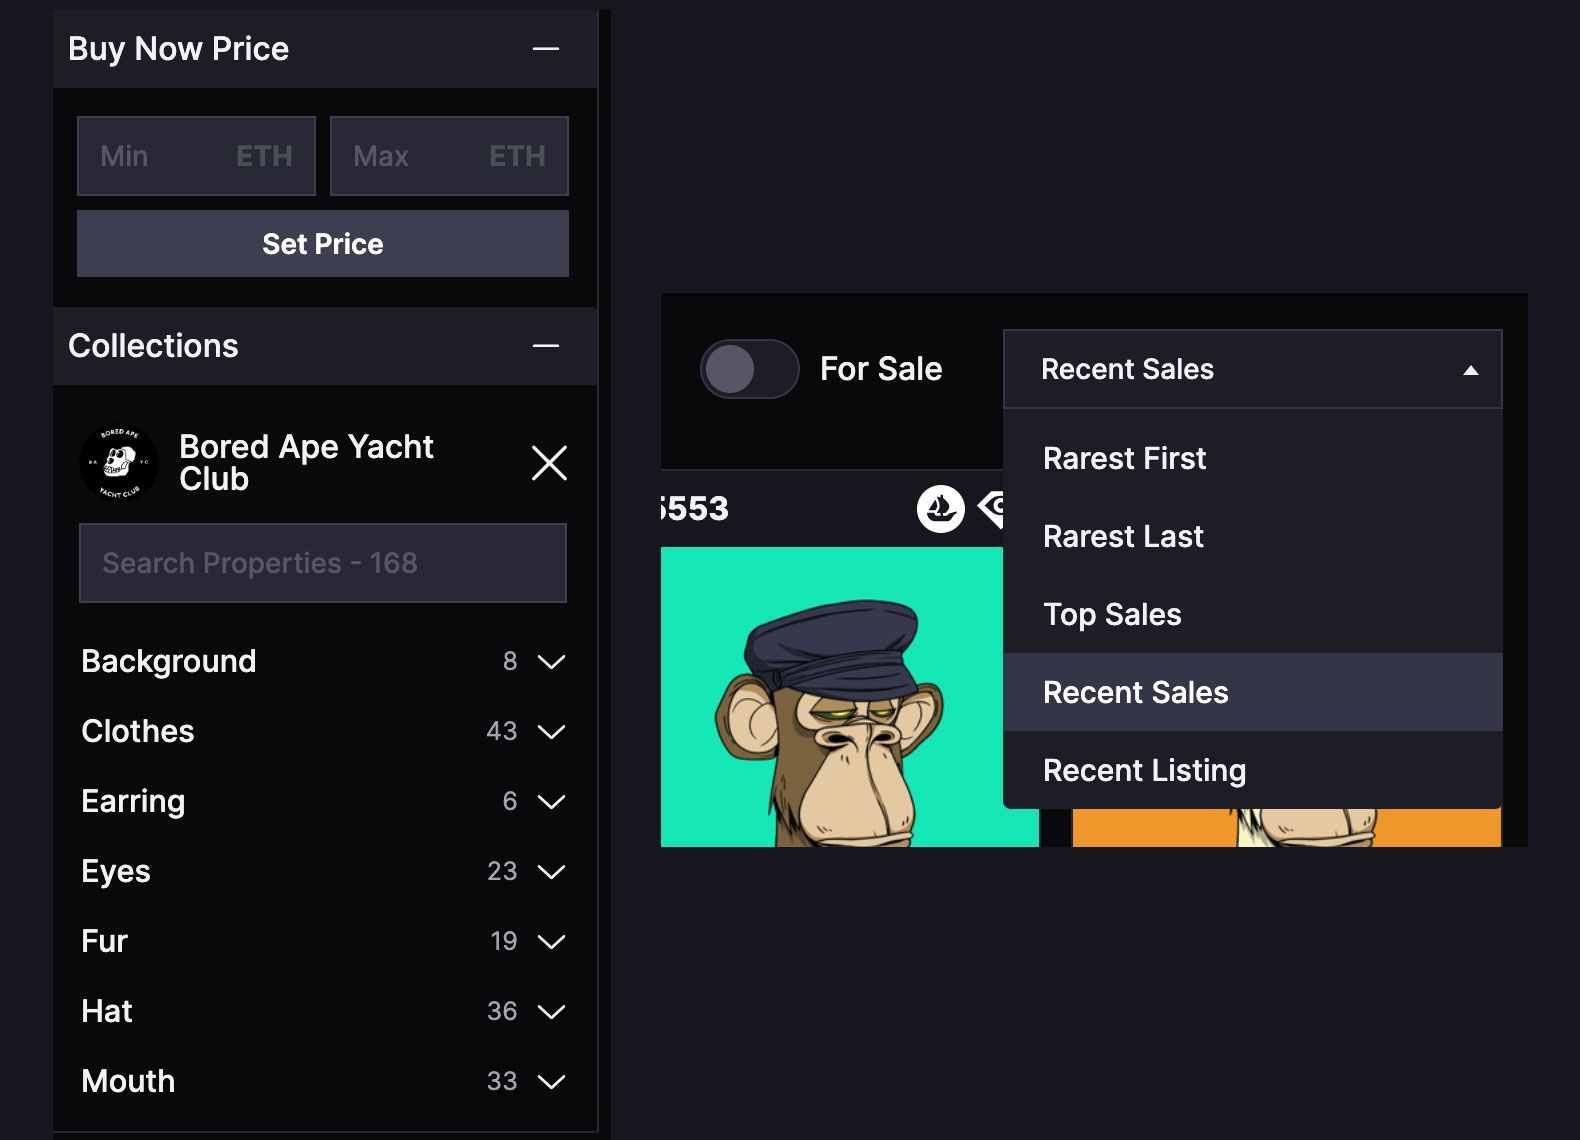This screenshot has height=1140, width=1580.
Task: Select the highlighted Recent Sales option
Action: click(x=1135, y=691)
